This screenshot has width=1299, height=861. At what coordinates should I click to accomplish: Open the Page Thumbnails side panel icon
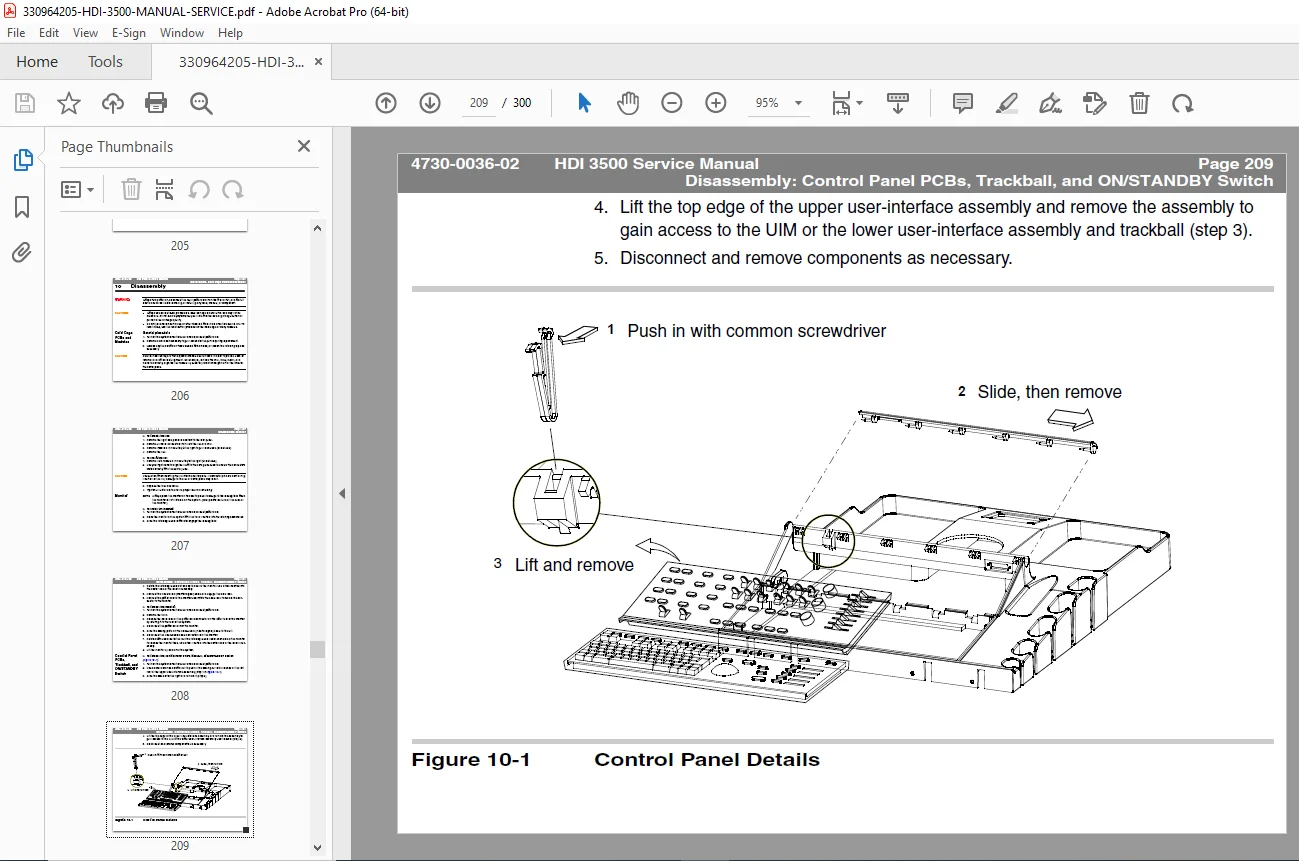pyautogui.click(x=22, y=160)
